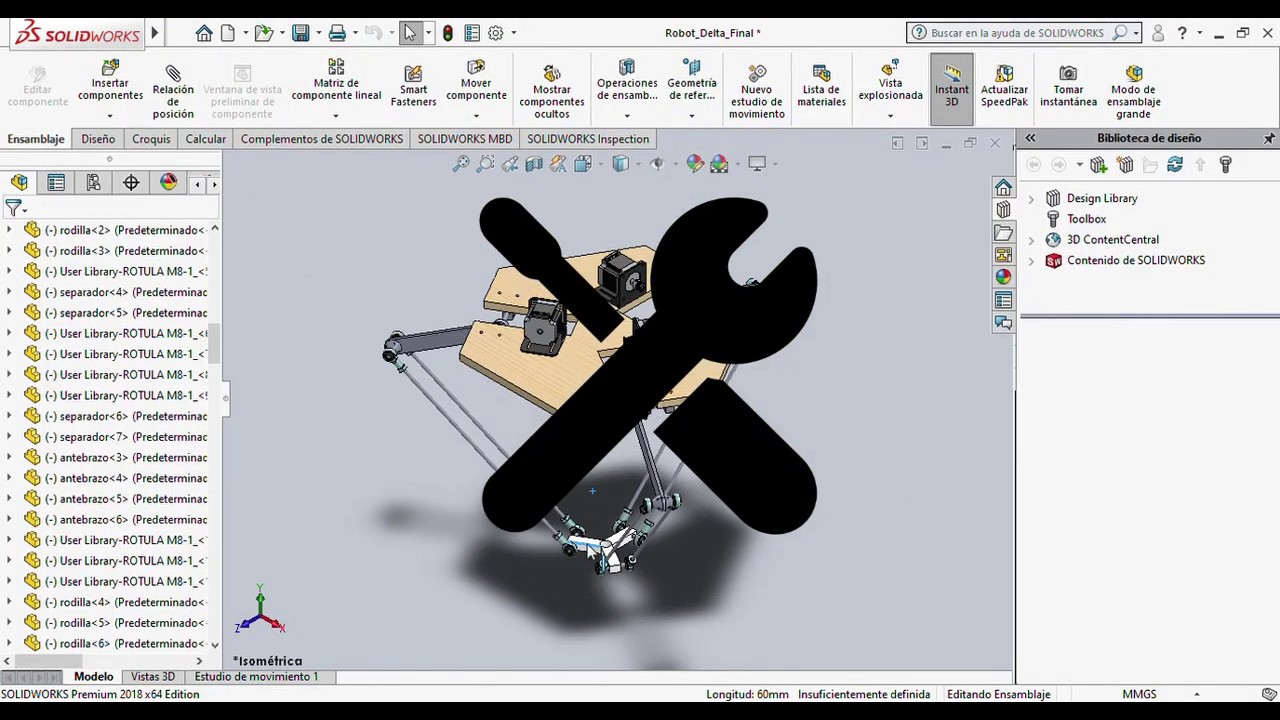Click the Save icon in the top toolbar
The image size is (1280, 720).
click(300, 33)
